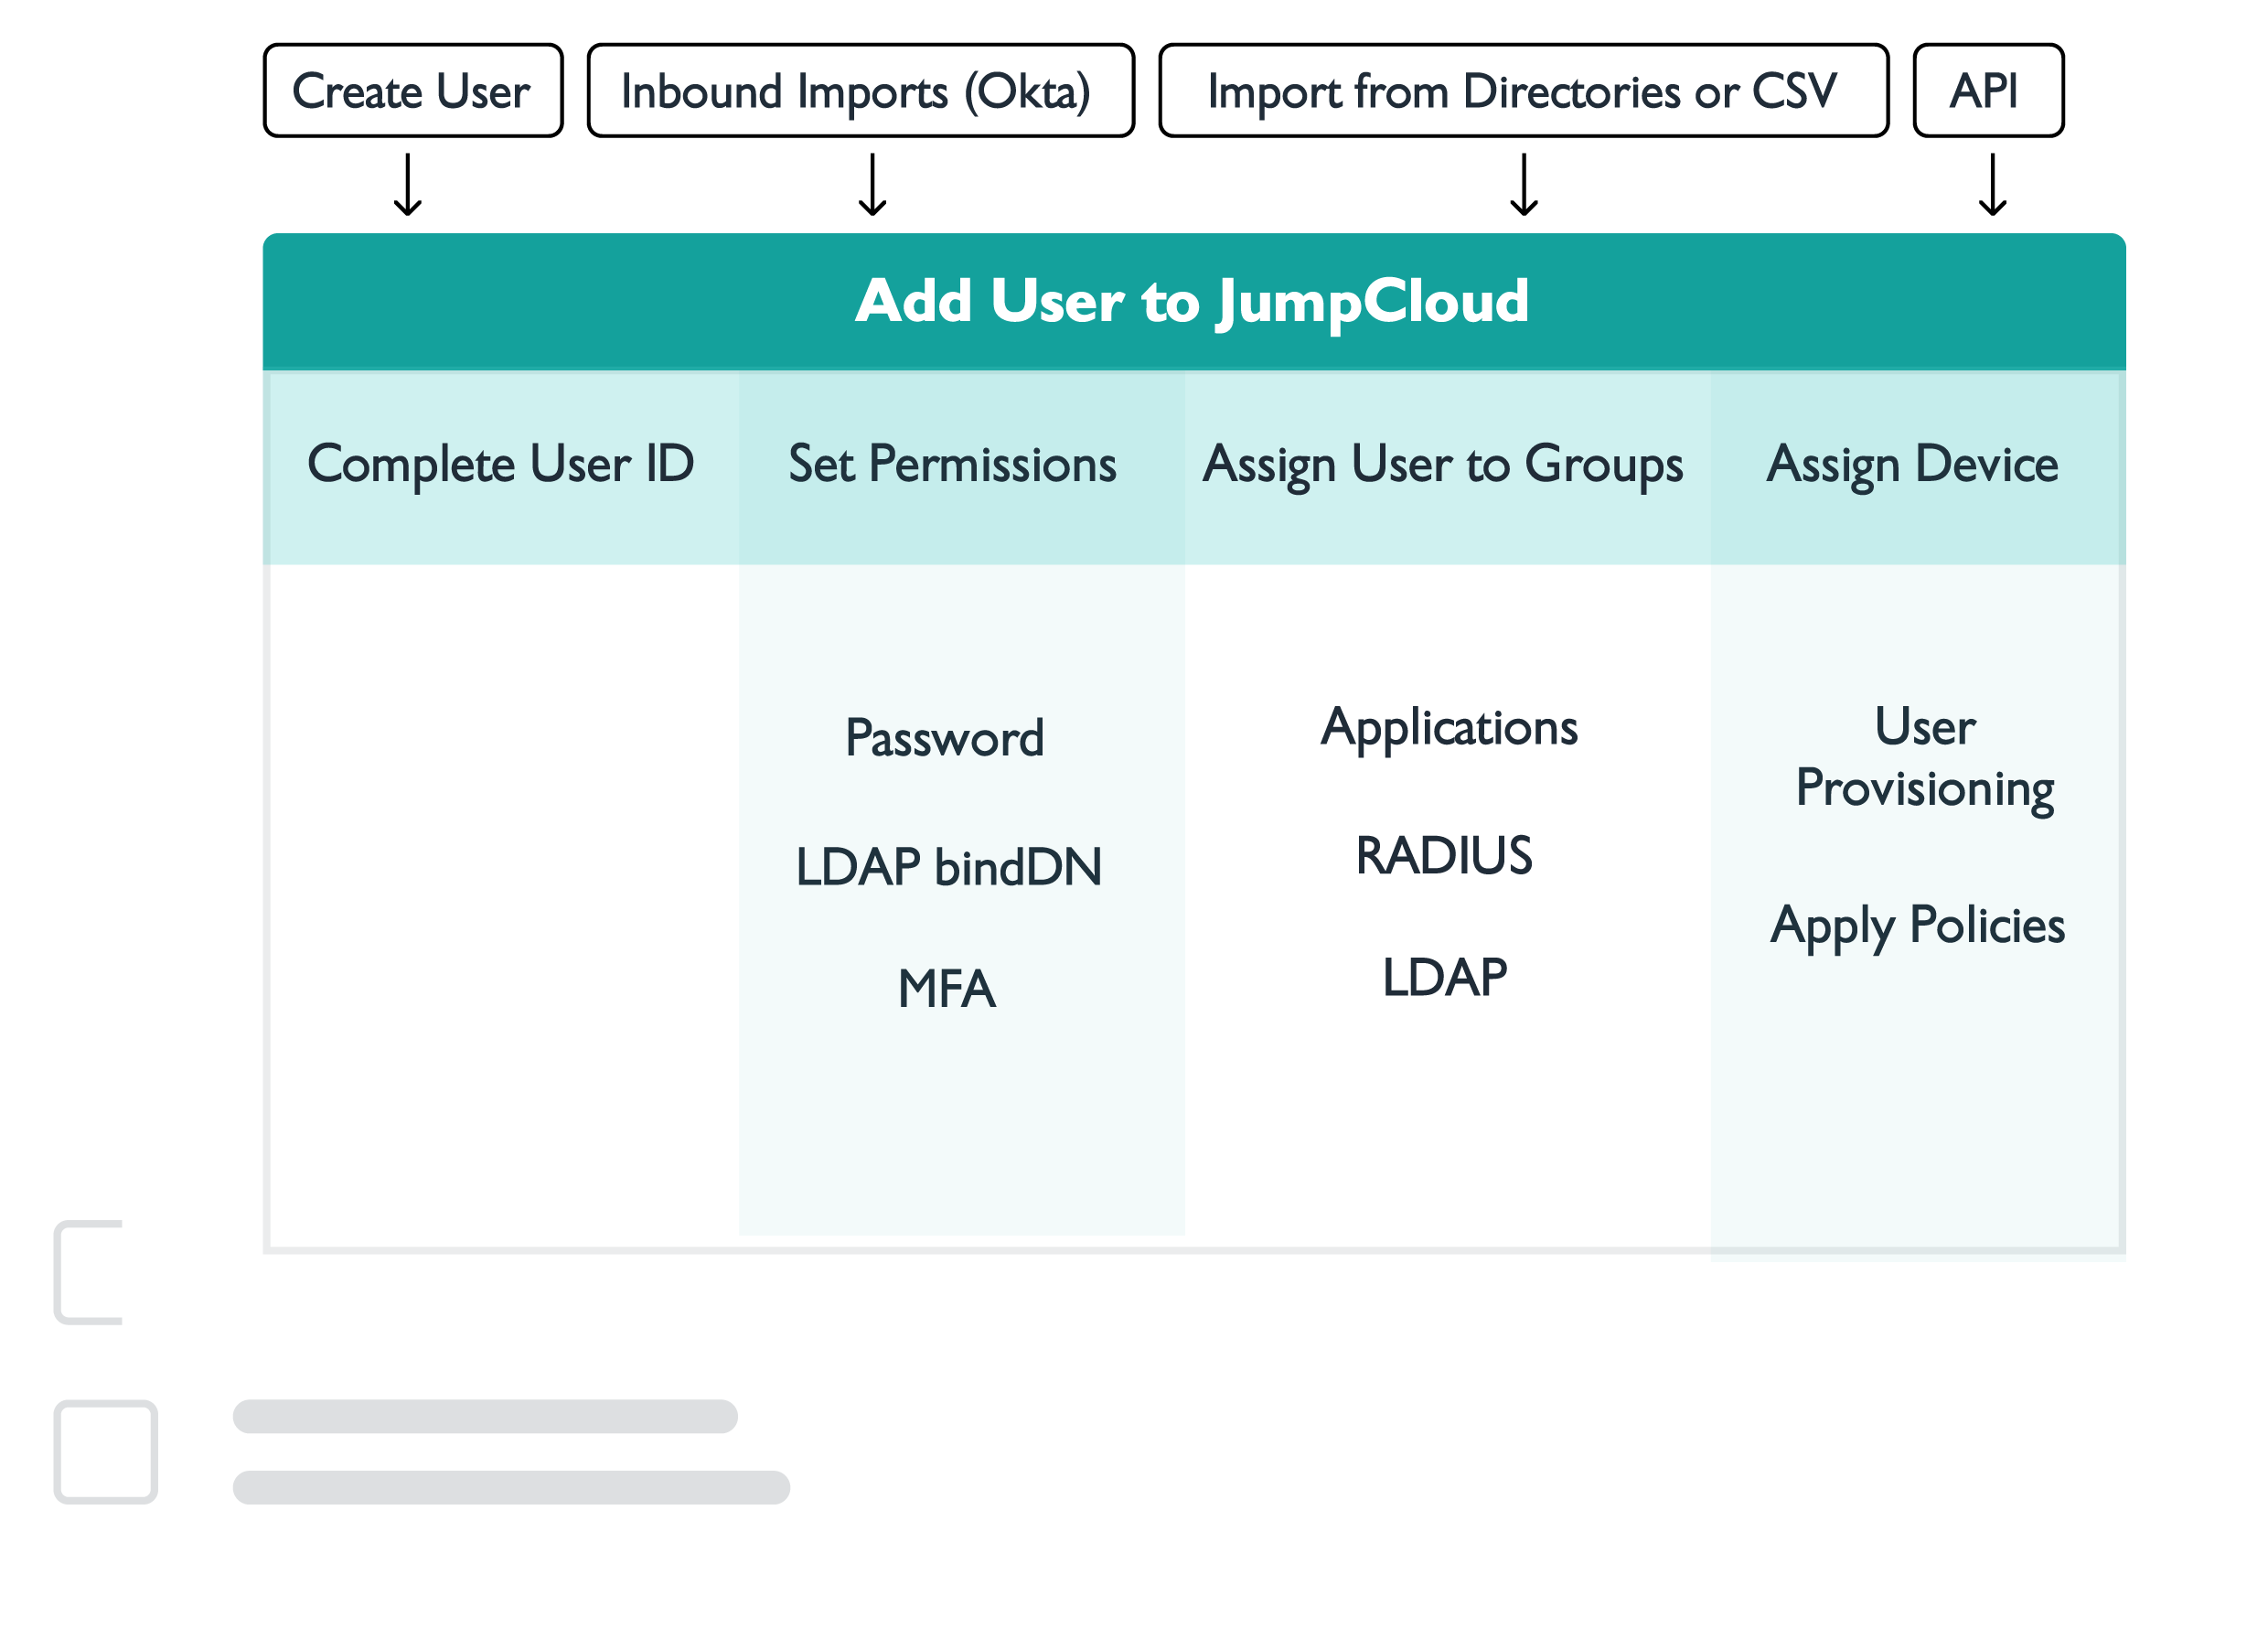Click the API box
2268x1628 pixels.
[x=1987, y=91]
